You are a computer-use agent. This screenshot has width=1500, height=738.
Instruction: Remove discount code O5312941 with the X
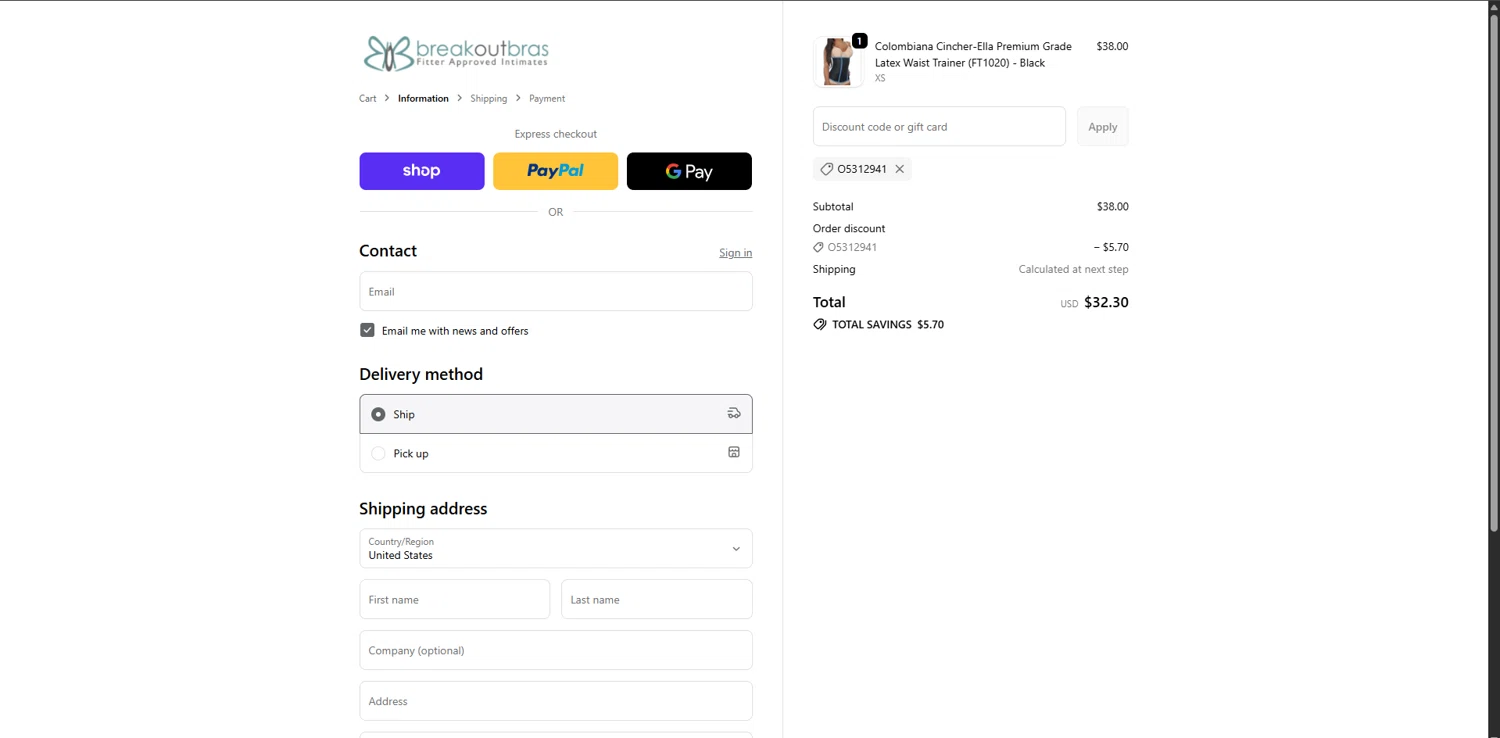coord(900,169)
